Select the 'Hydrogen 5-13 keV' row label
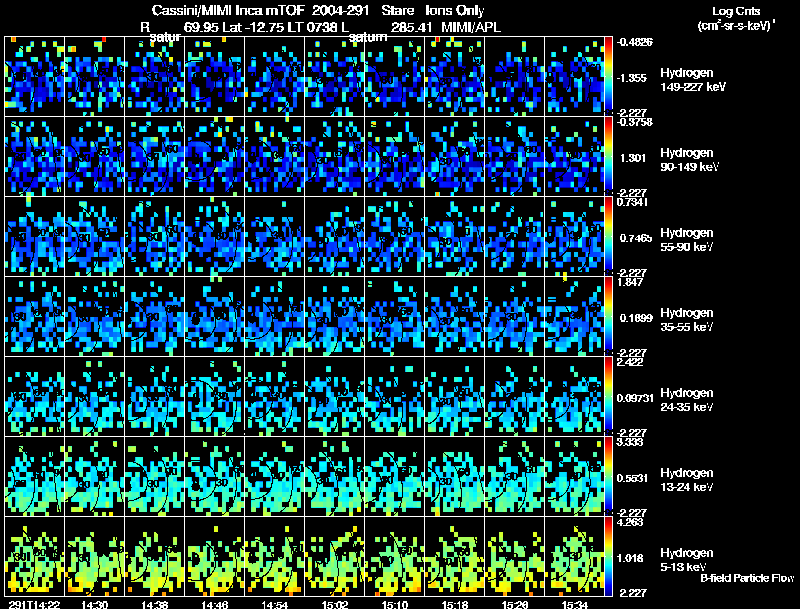Screen dimensions: 800x609 pos(687,560)
